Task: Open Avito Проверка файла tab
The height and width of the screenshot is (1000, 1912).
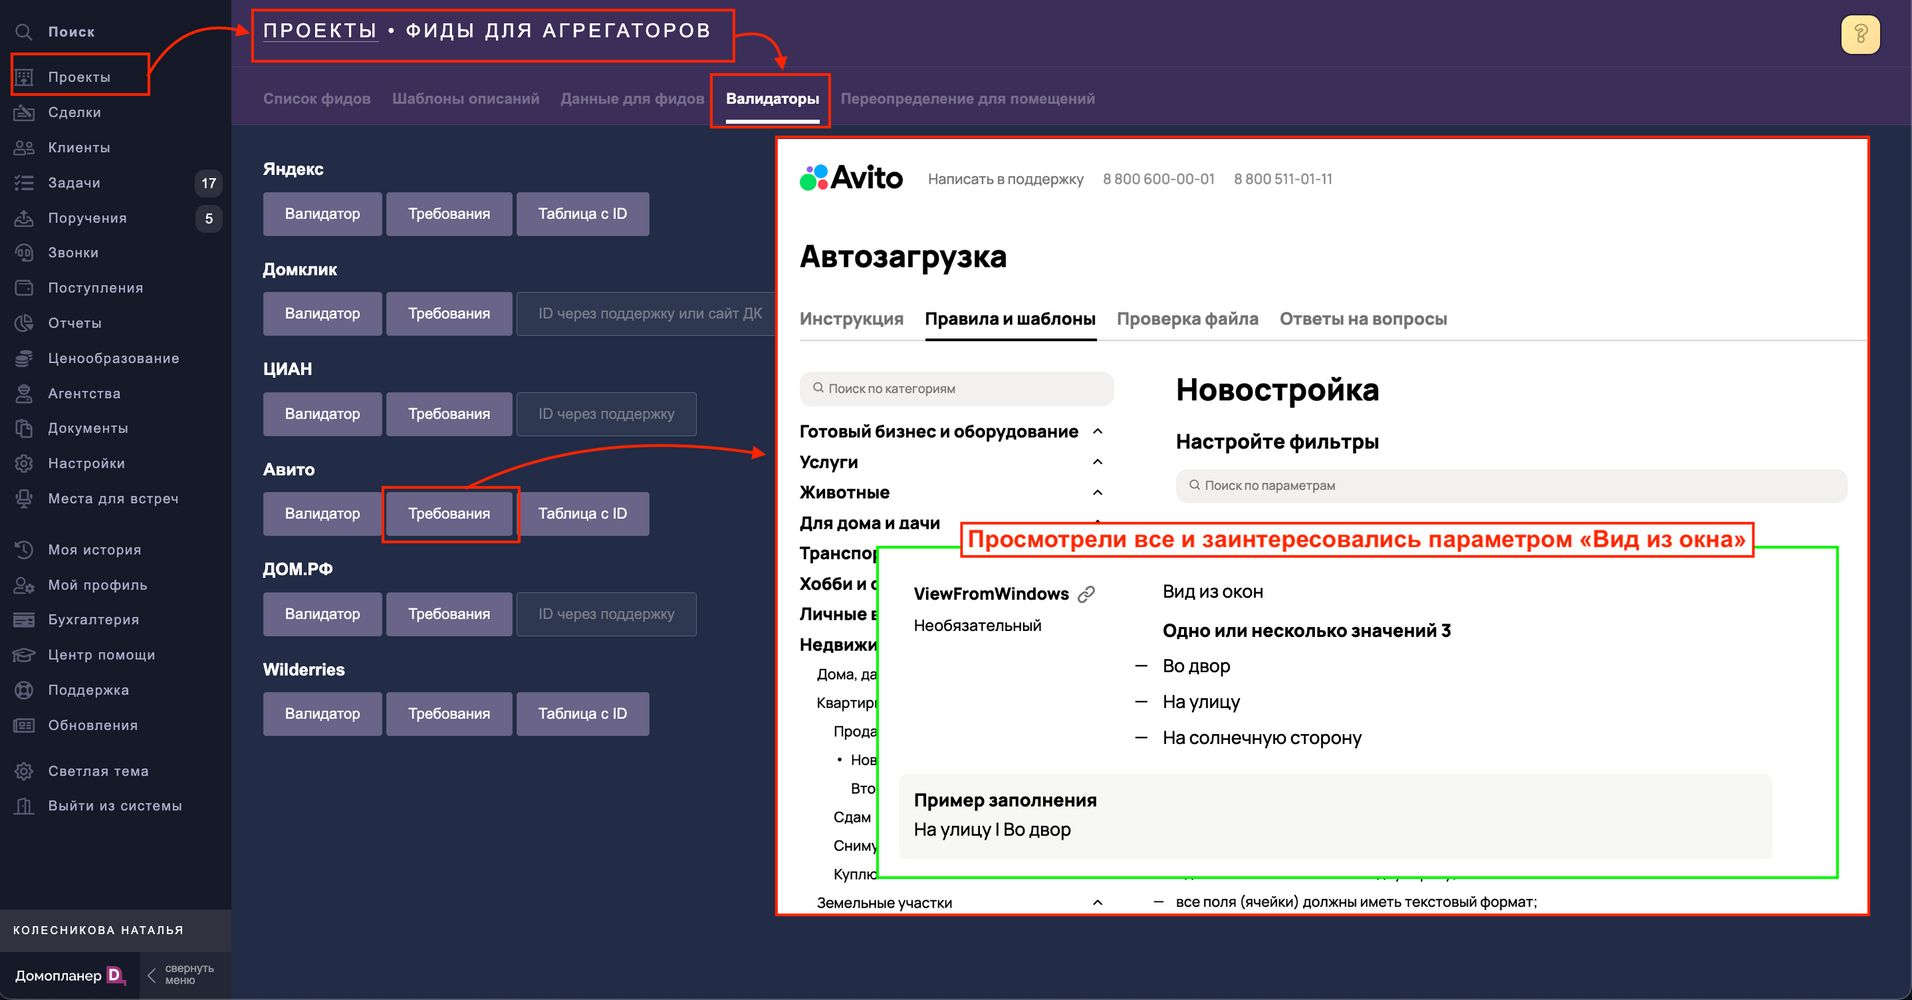Action: [x=1188, y=319]
